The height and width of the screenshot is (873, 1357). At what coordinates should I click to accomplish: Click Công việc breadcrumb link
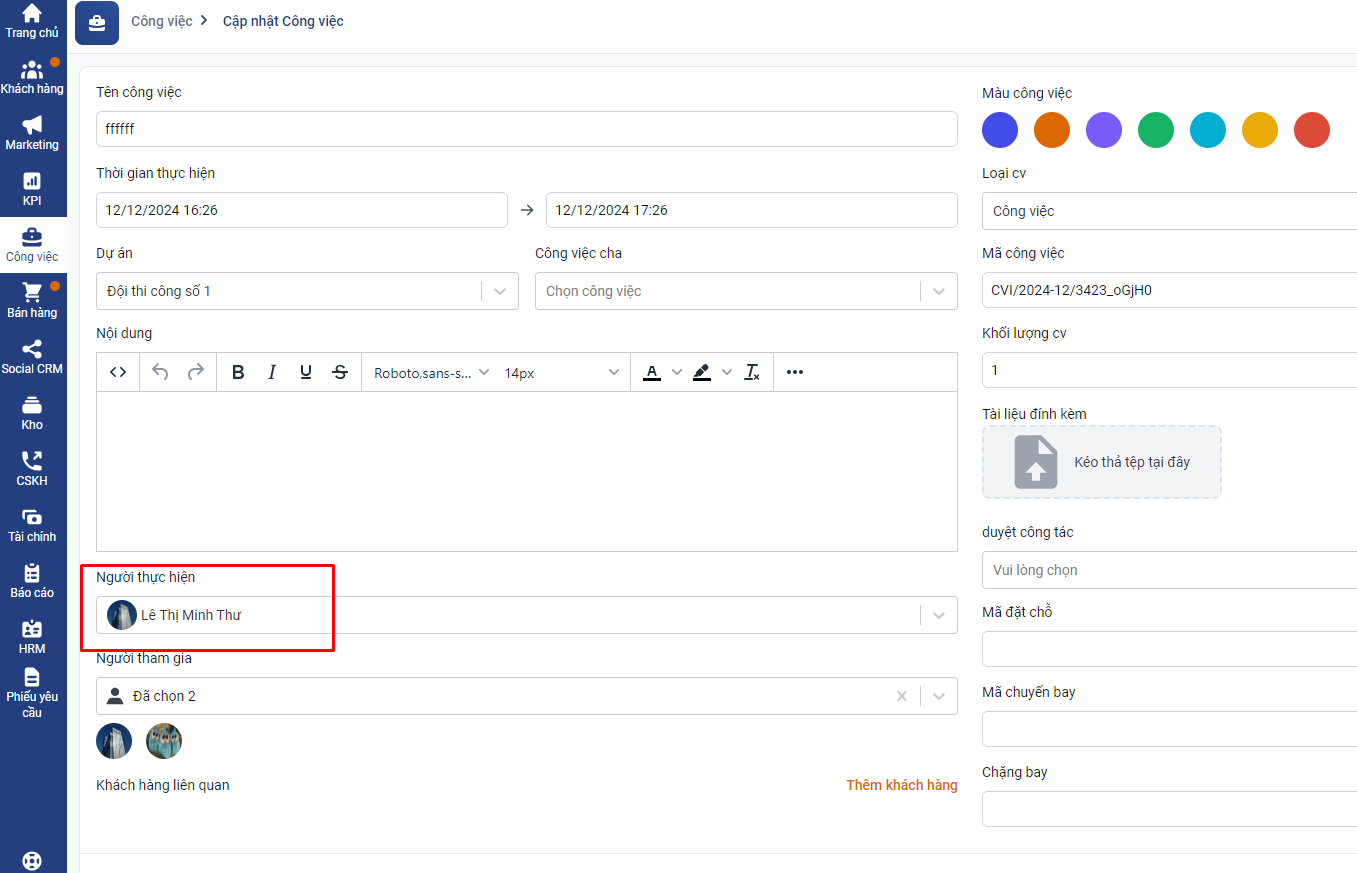[x=161, y=21]
